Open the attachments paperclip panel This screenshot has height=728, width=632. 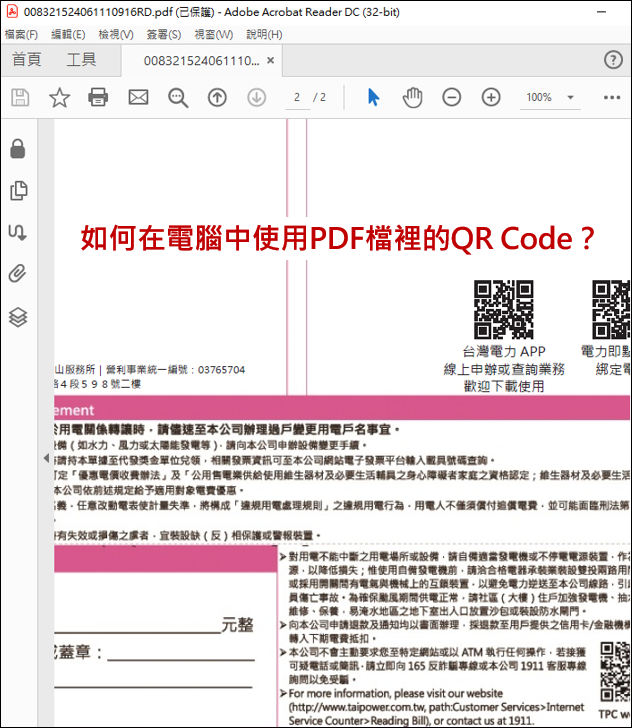18,273
